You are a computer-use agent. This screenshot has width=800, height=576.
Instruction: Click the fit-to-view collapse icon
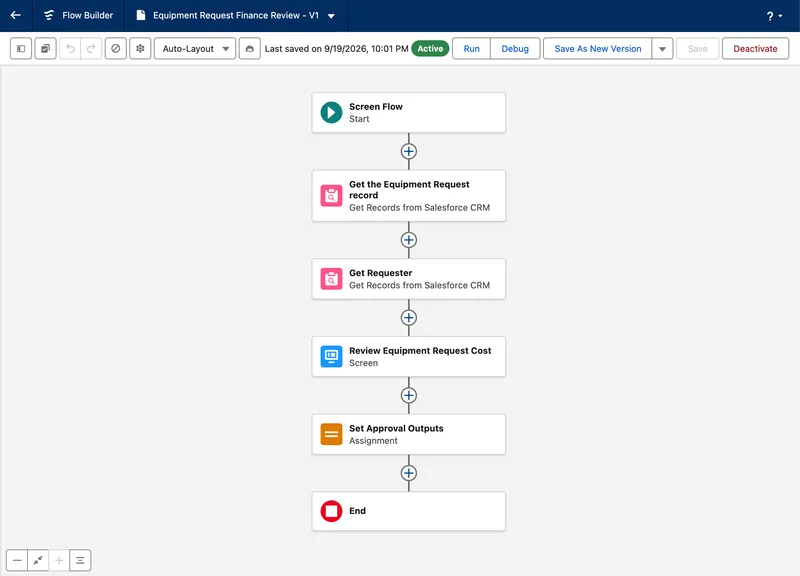point(38,560)
